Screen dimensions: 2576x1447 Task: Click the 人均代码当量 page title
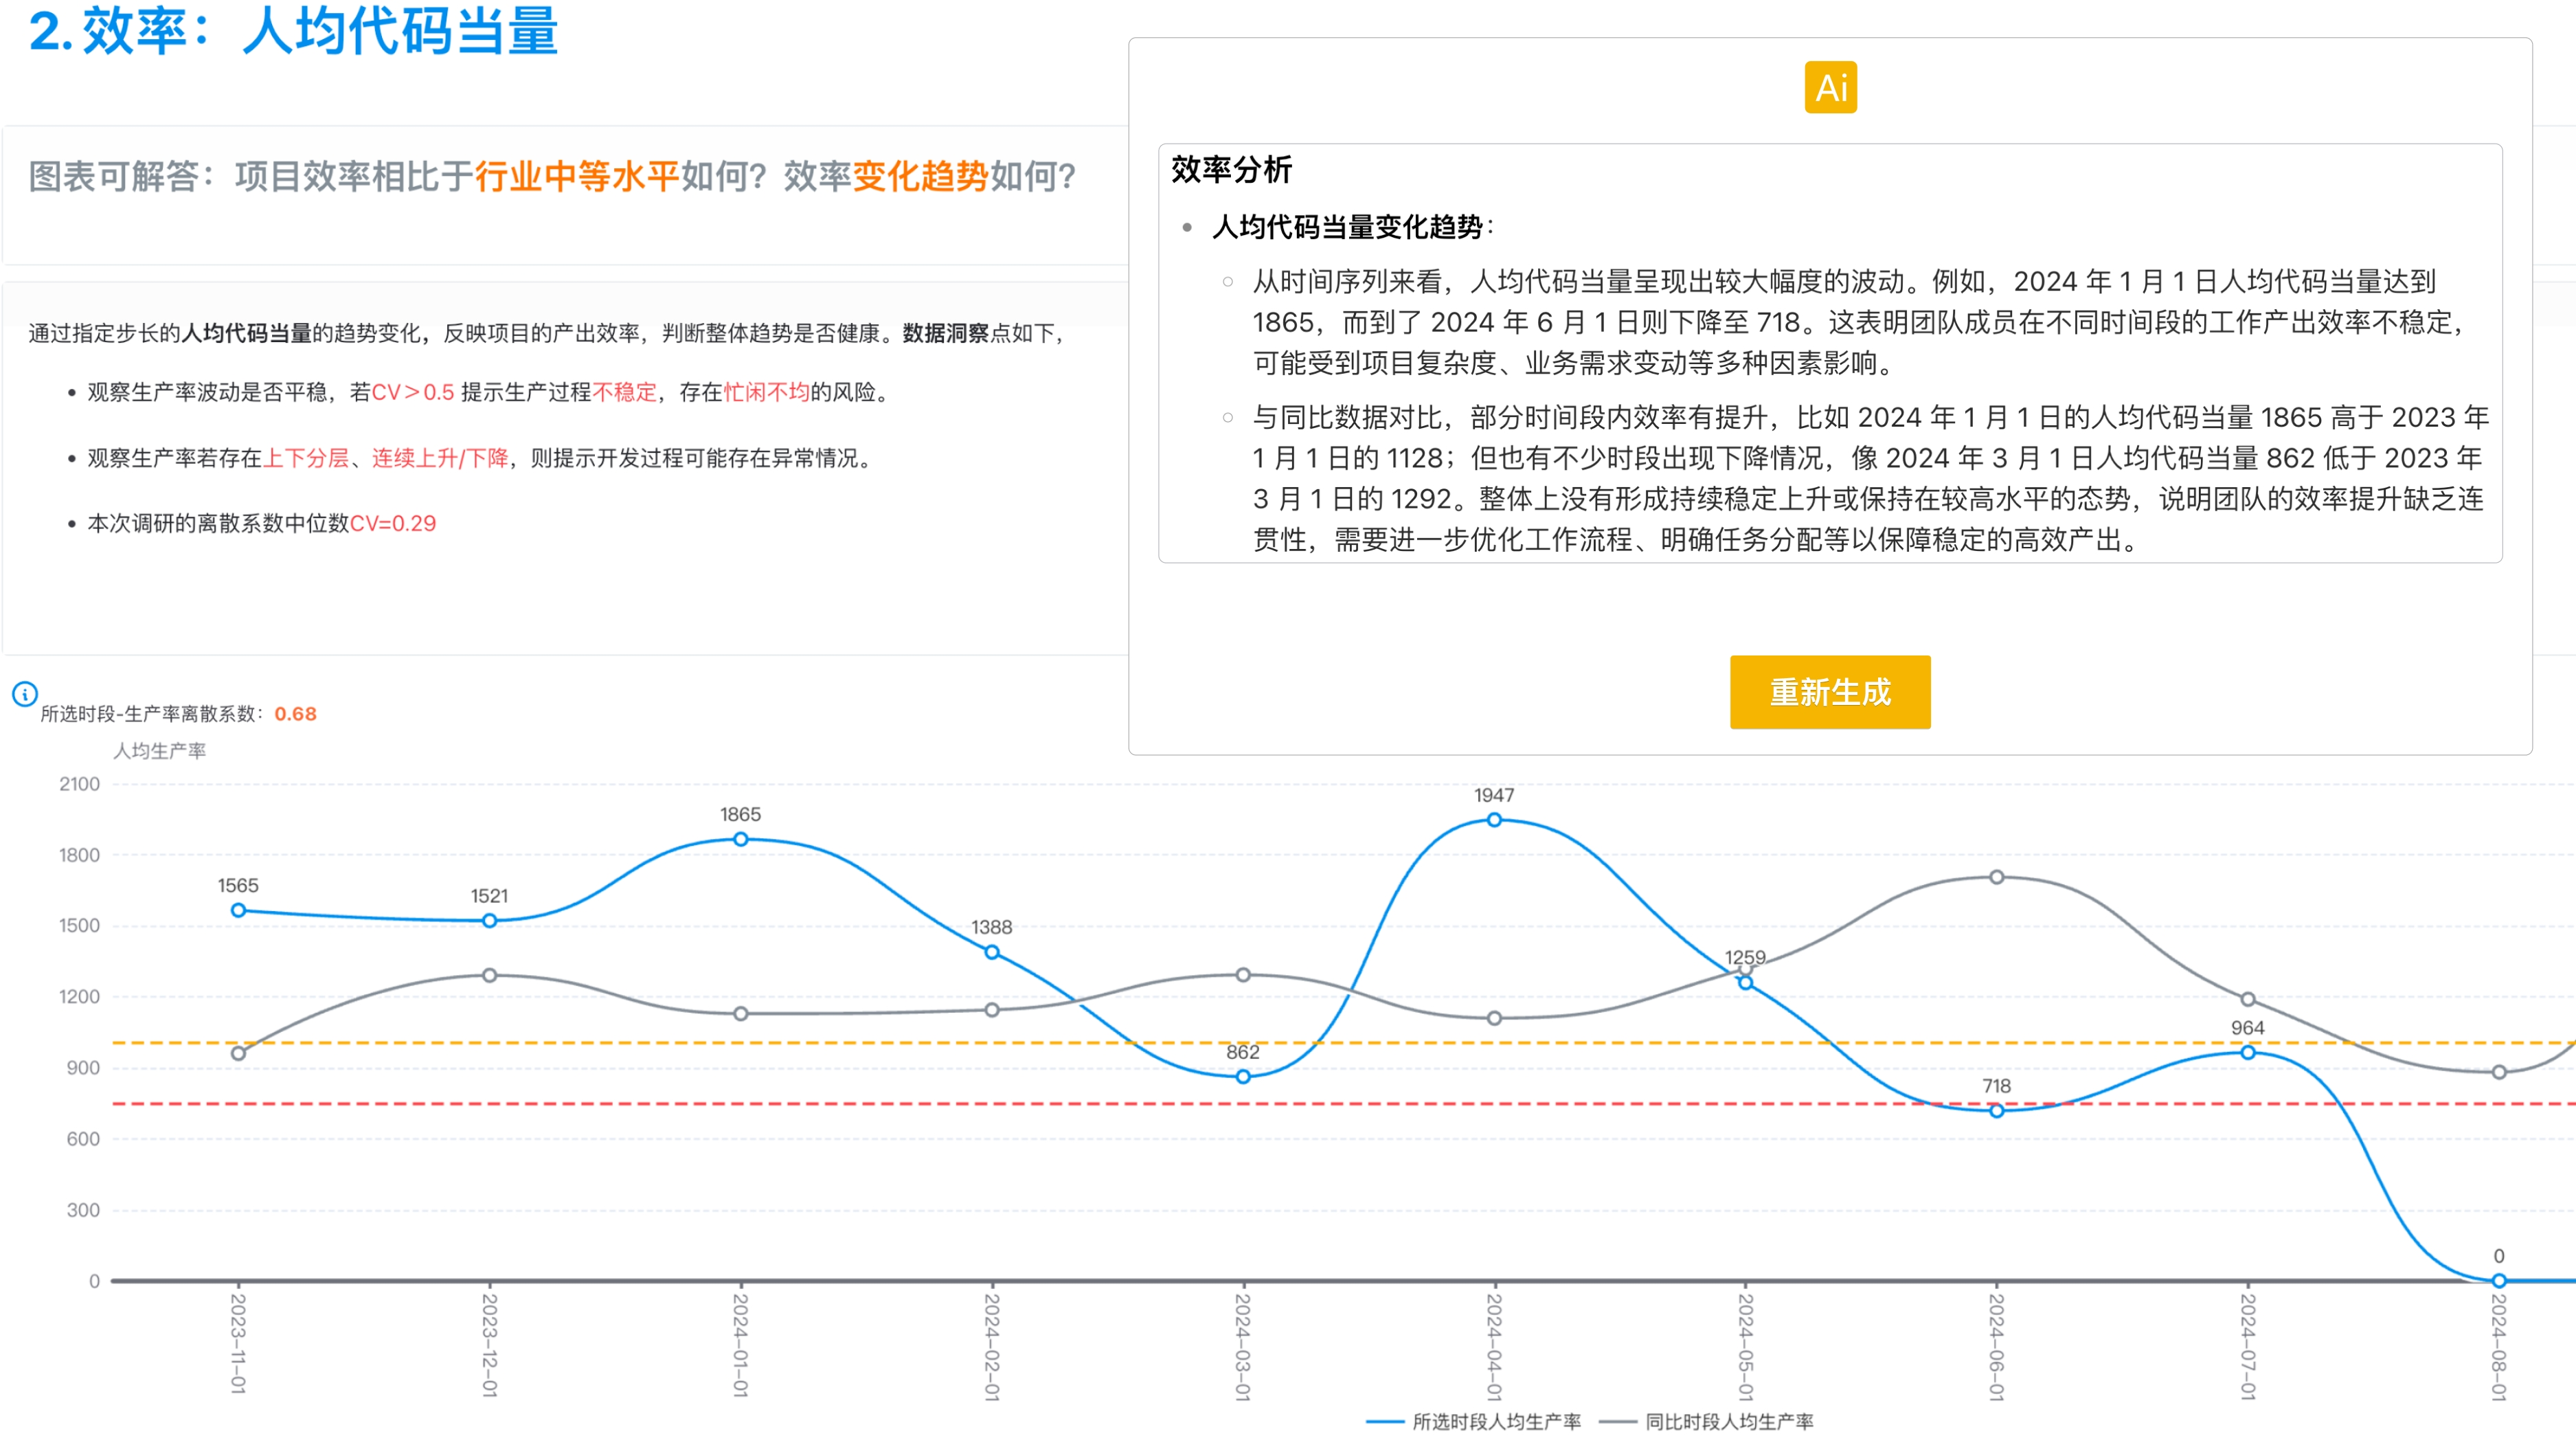(400, 32)
